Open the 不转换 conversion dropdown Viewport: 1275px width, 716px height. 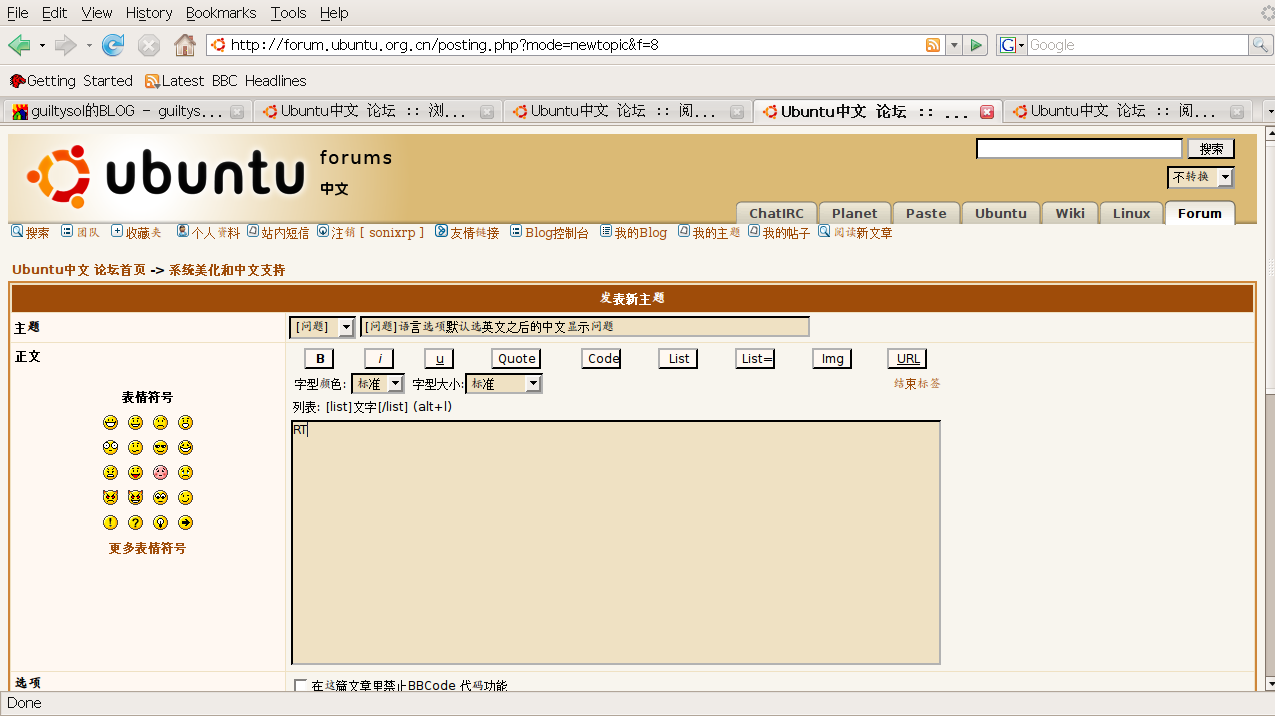tap(1200, 177)
